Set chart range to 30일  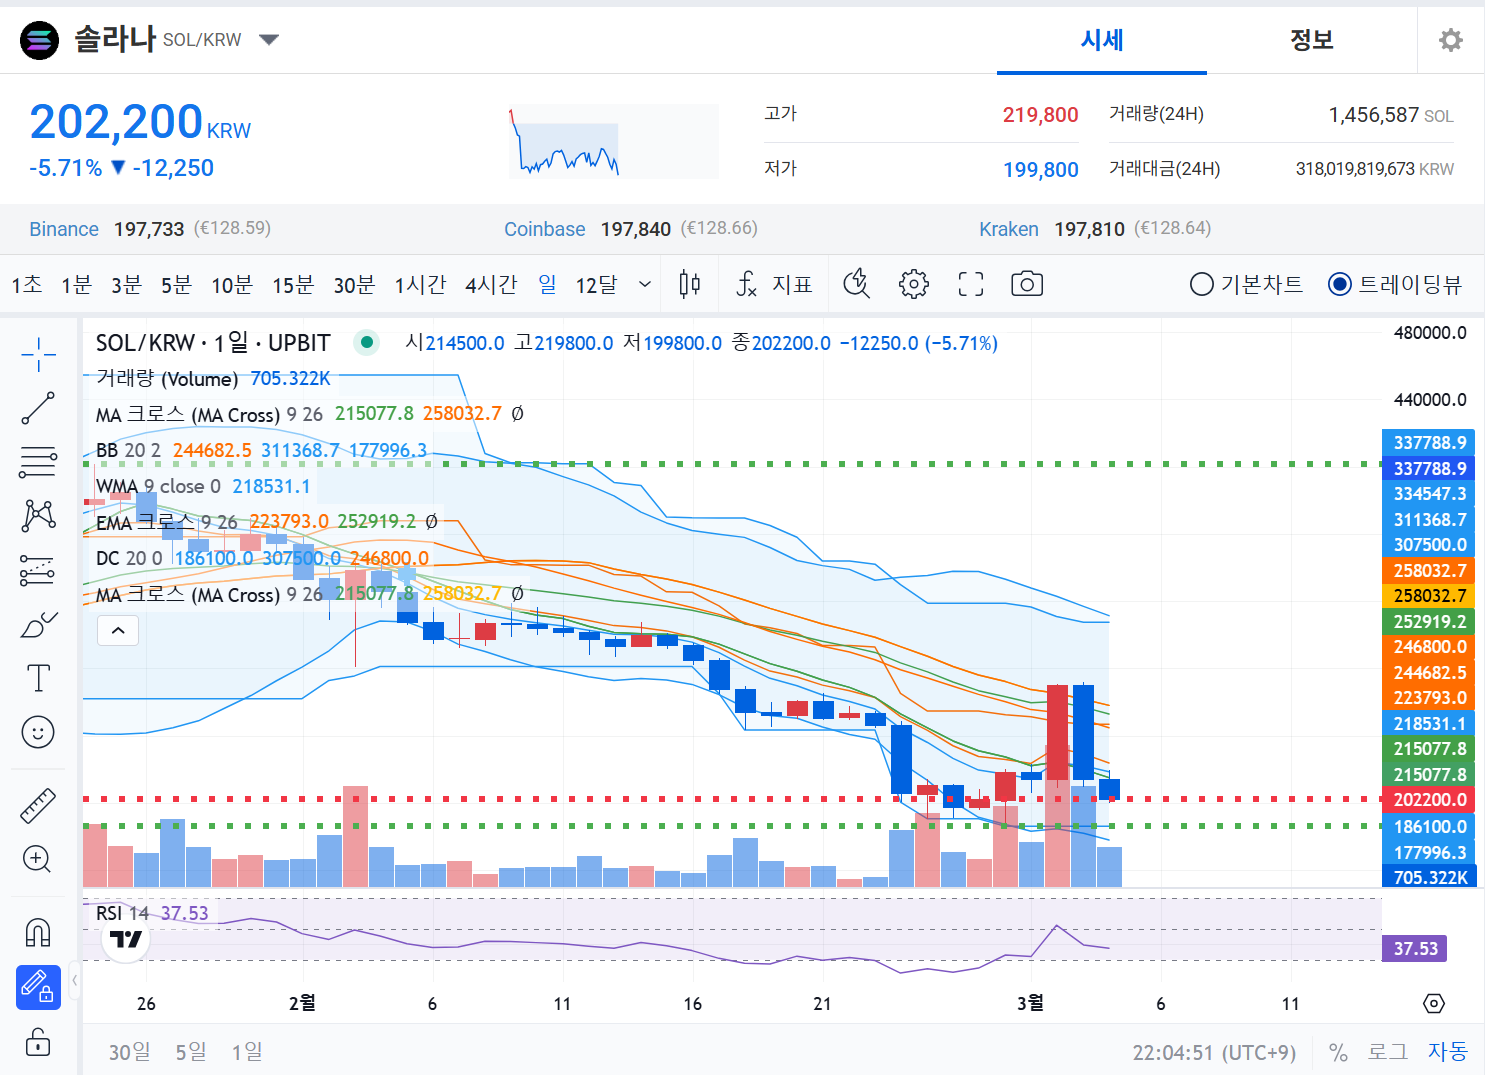[x=130, y=1052]
